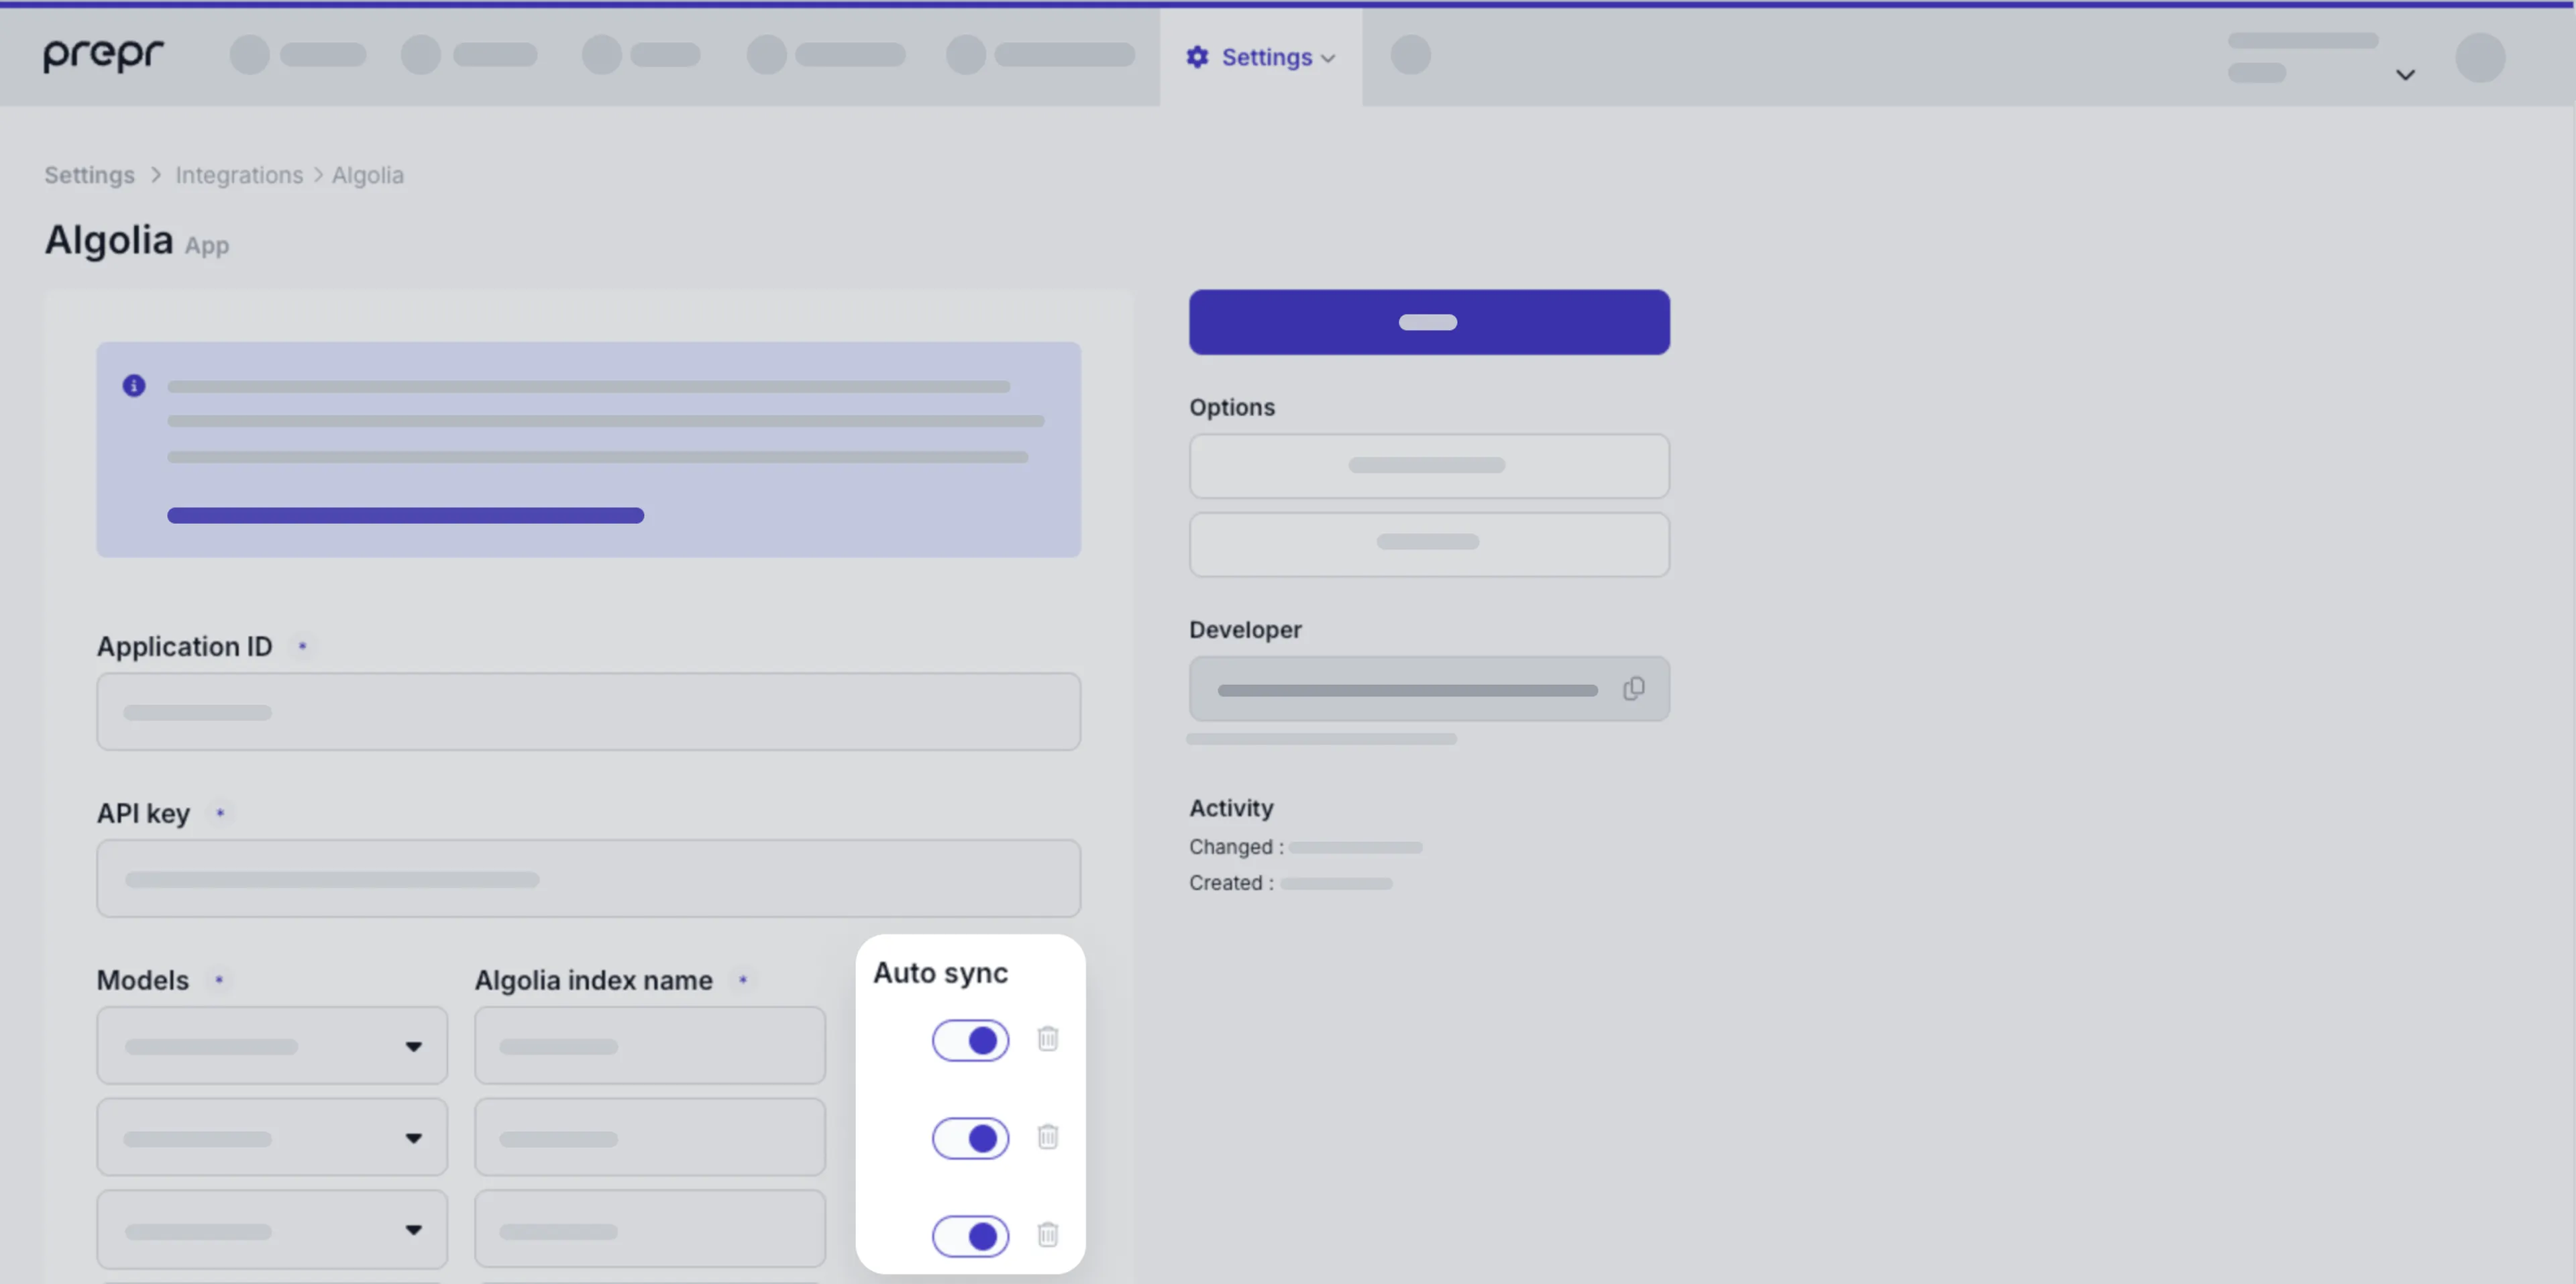This screenshot has width=2576, height=1284.
Task: Open the second top navigation item
Action: tap(469, 54)
